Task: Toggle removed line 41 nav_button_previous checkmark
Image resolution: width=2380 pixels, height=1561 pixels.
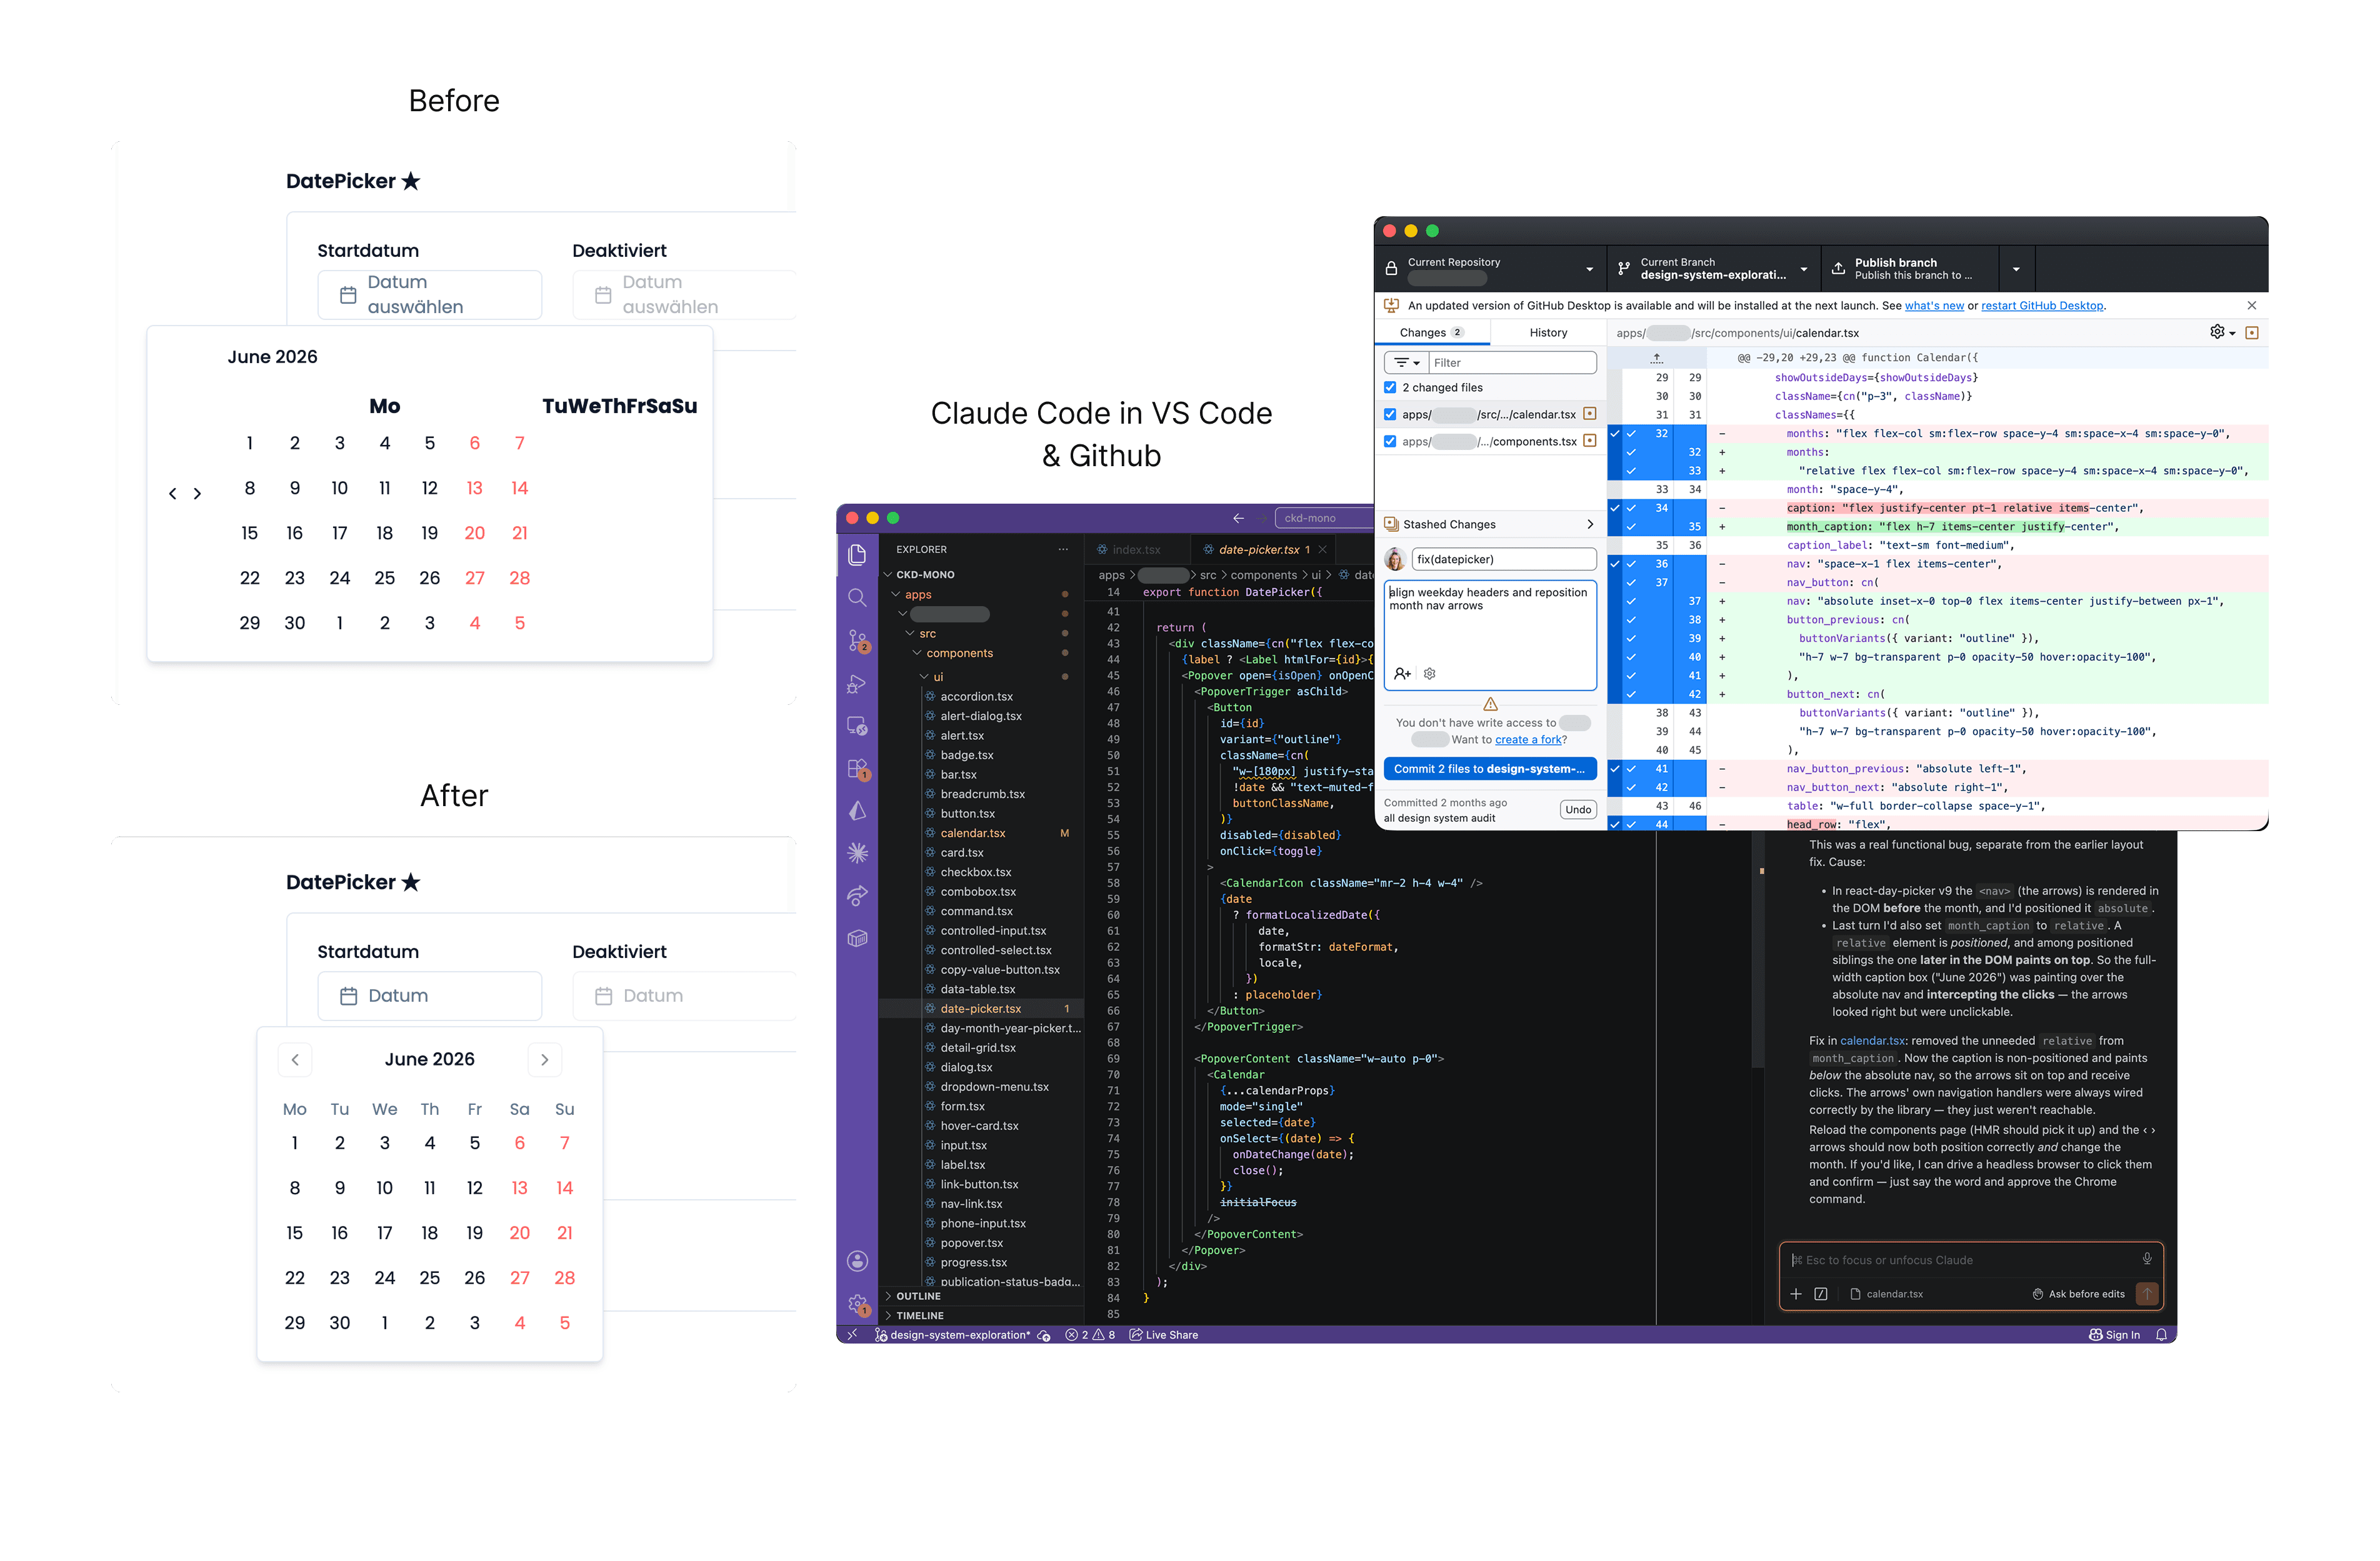Action: coord(1631,769)
